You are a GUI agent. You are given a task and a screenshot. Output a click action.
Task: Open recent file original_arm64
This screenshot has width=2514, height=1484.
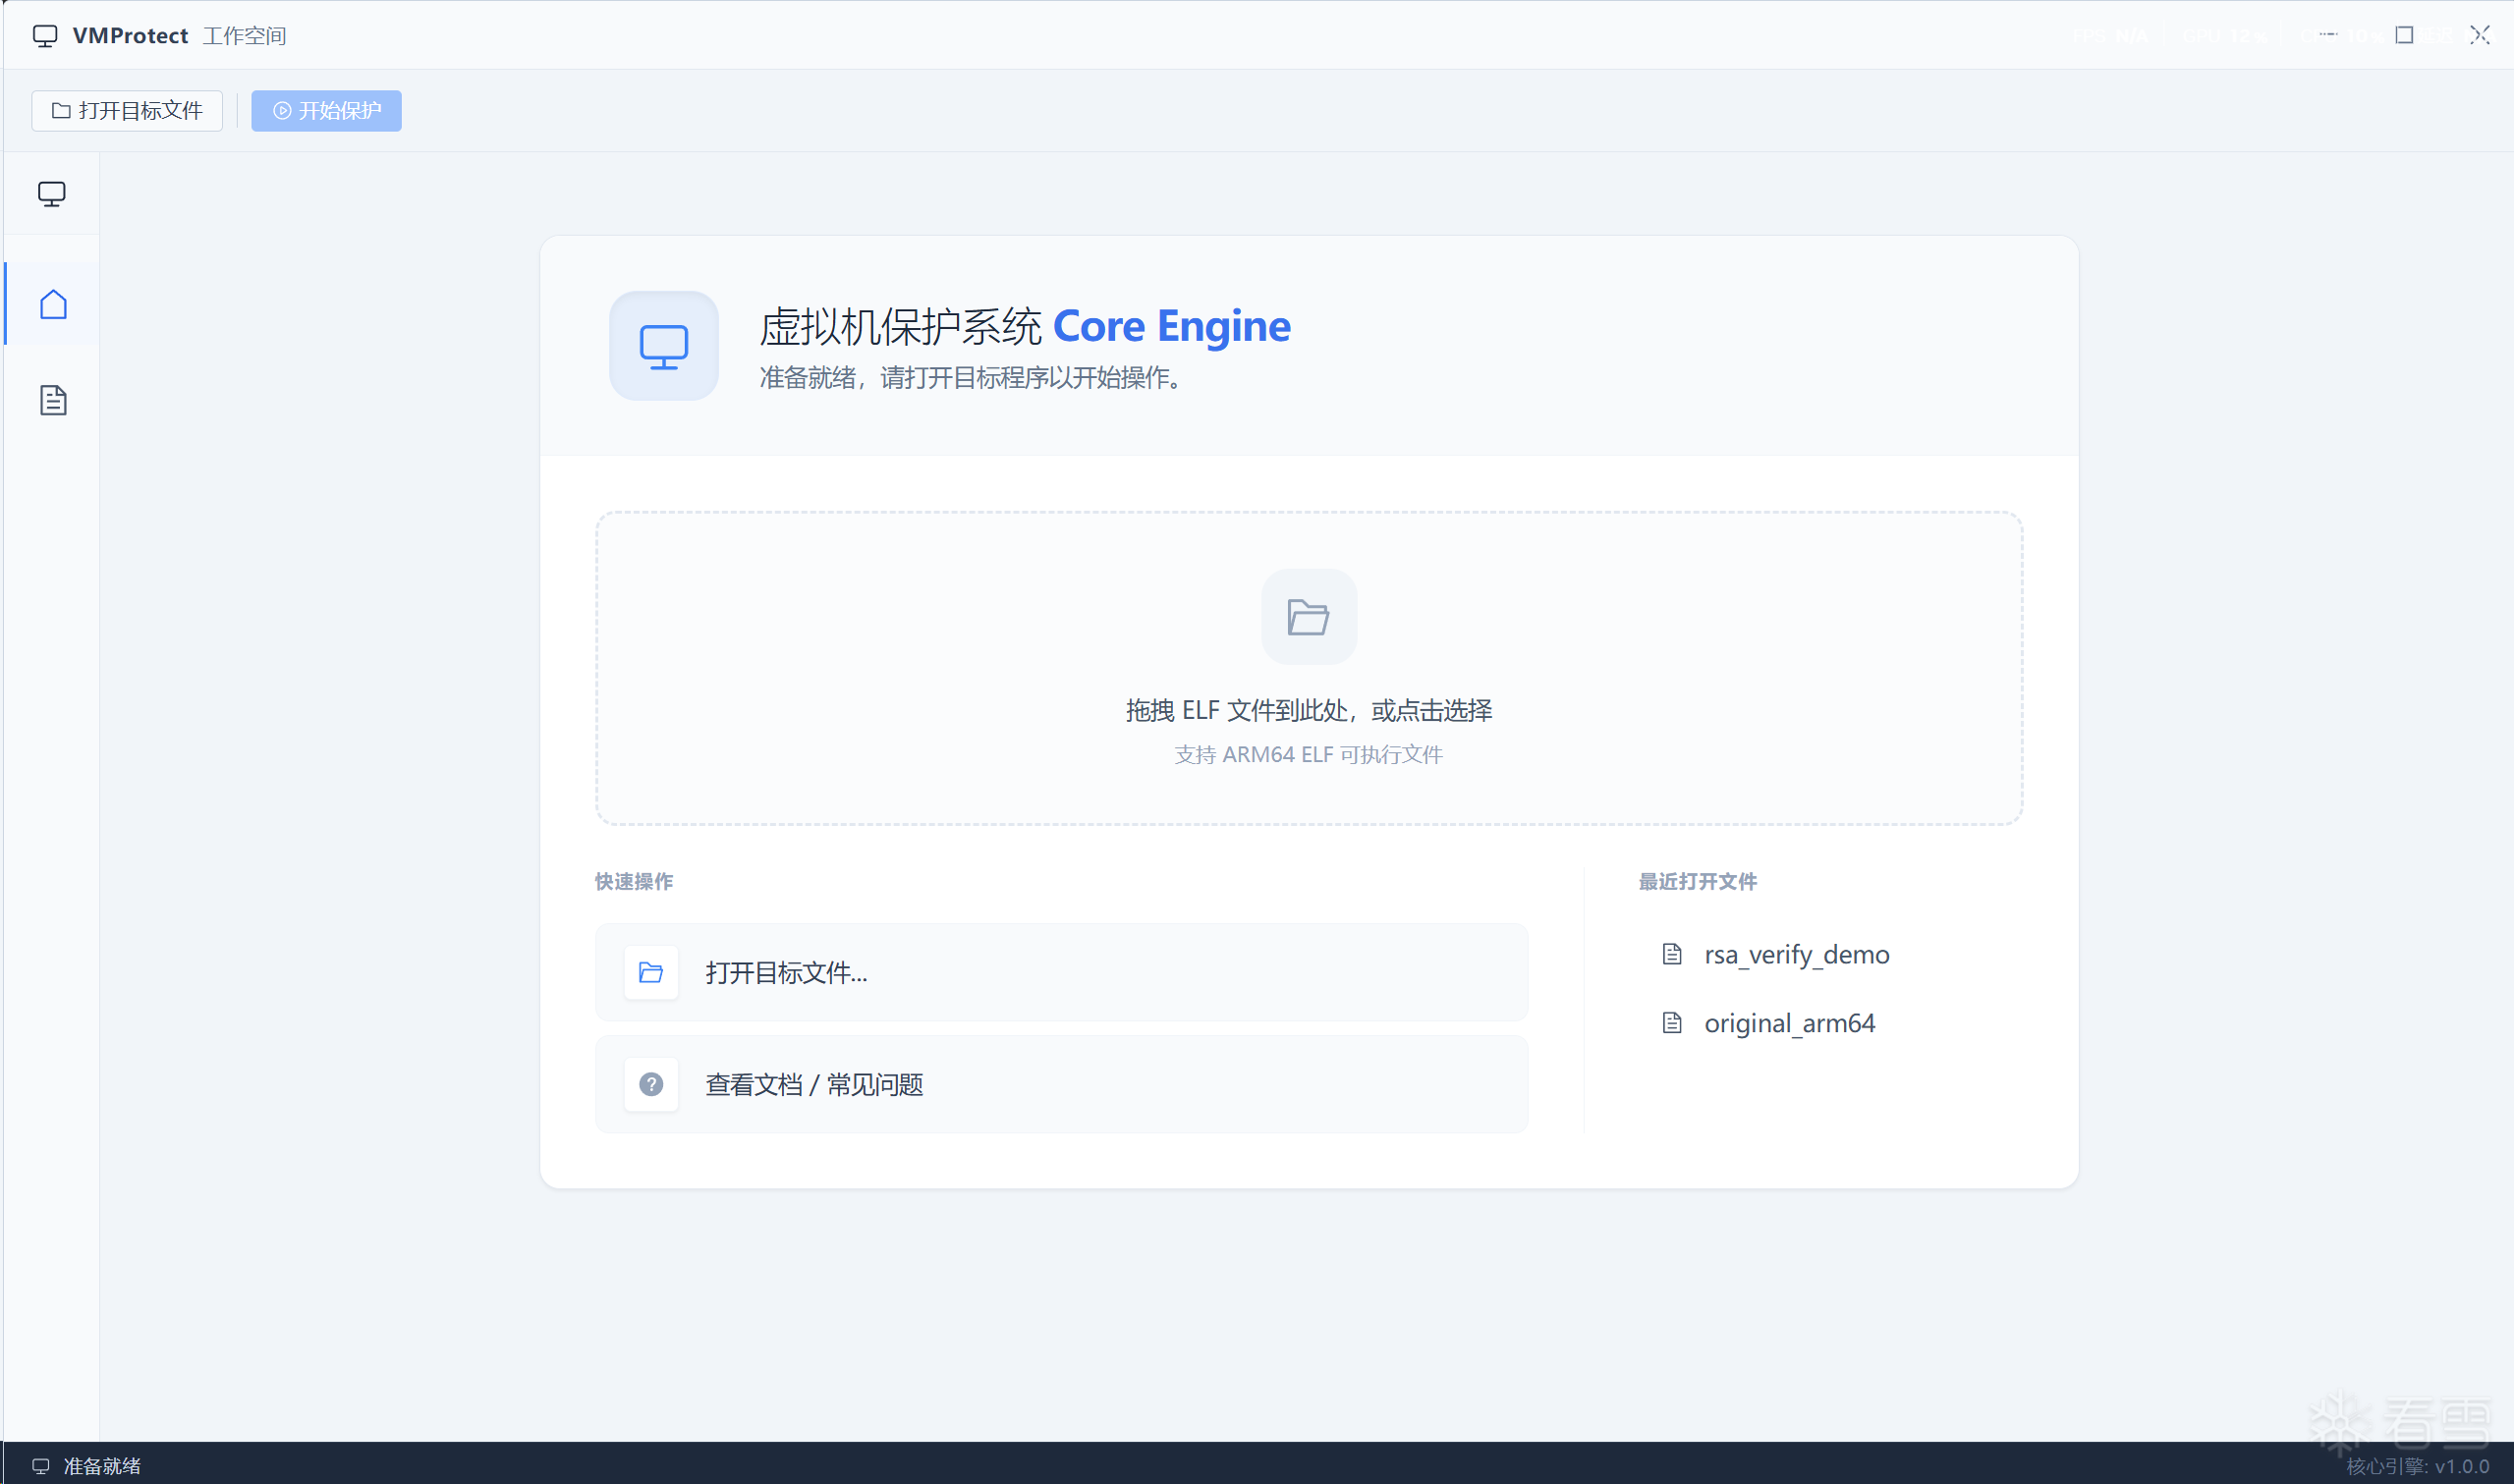[x=1789, y=1022]
